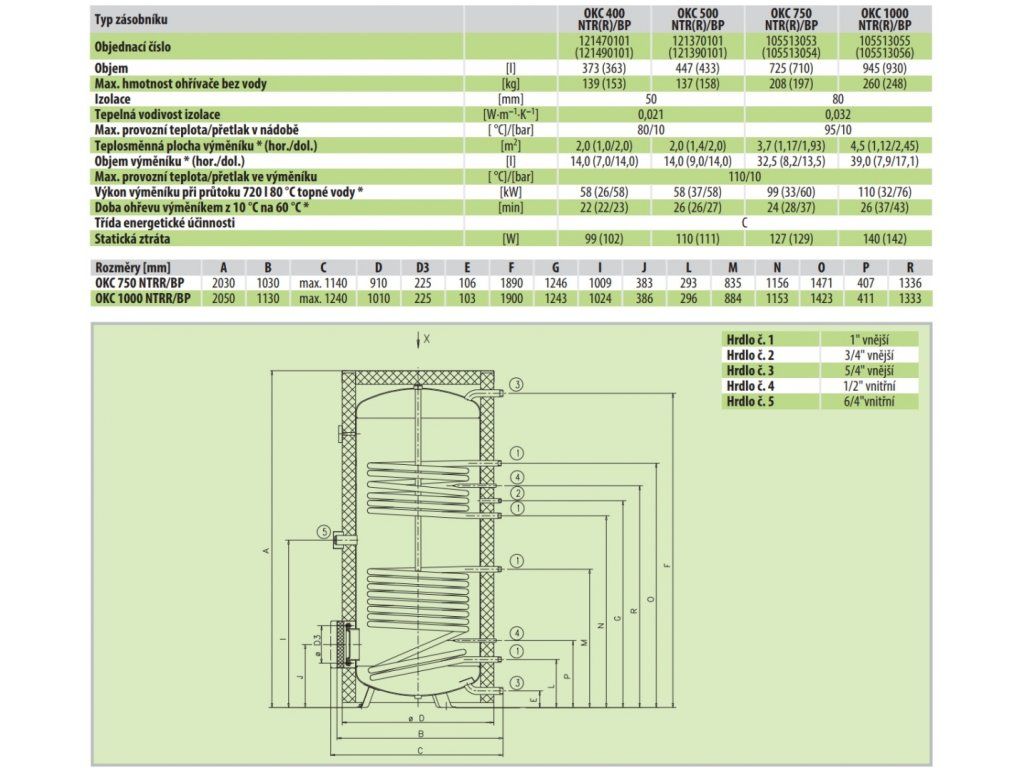Select thermal conductivity value 0,021

[x=650, y=114]
